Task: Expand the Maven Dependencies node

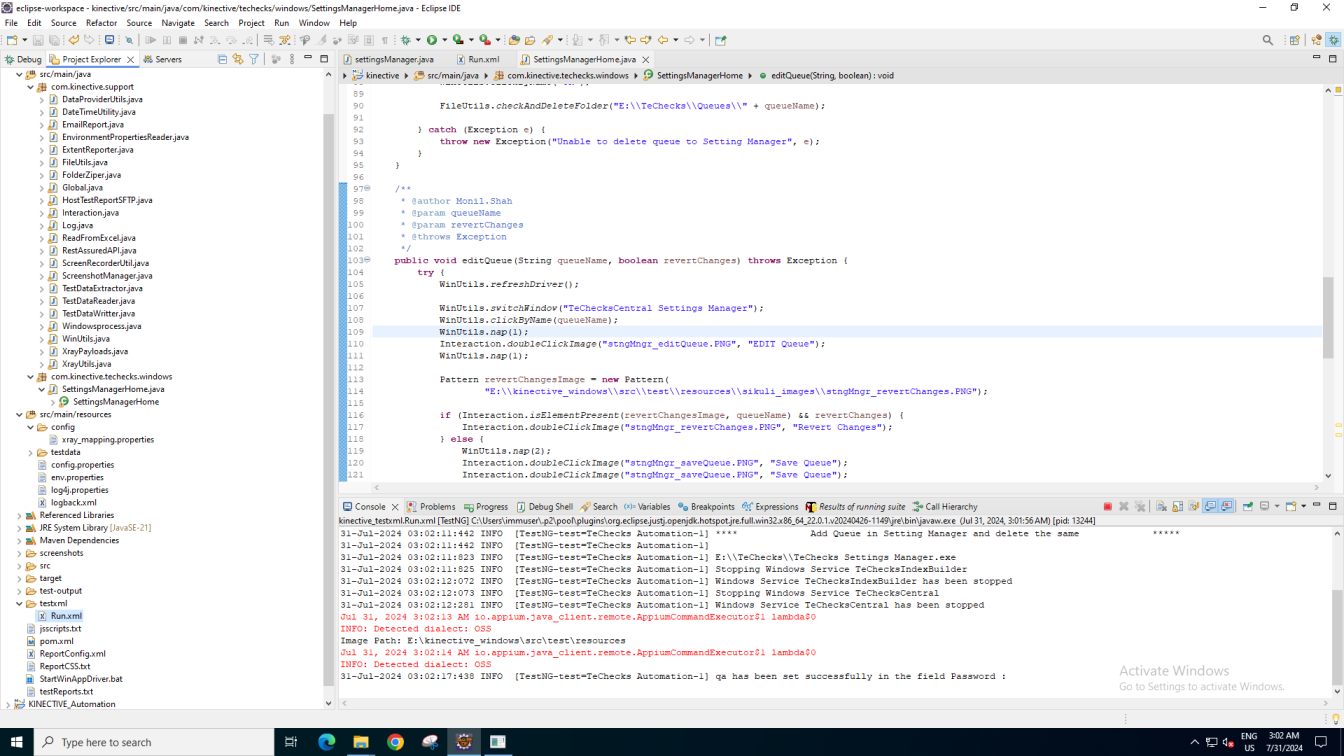Action: pos(20,541)
